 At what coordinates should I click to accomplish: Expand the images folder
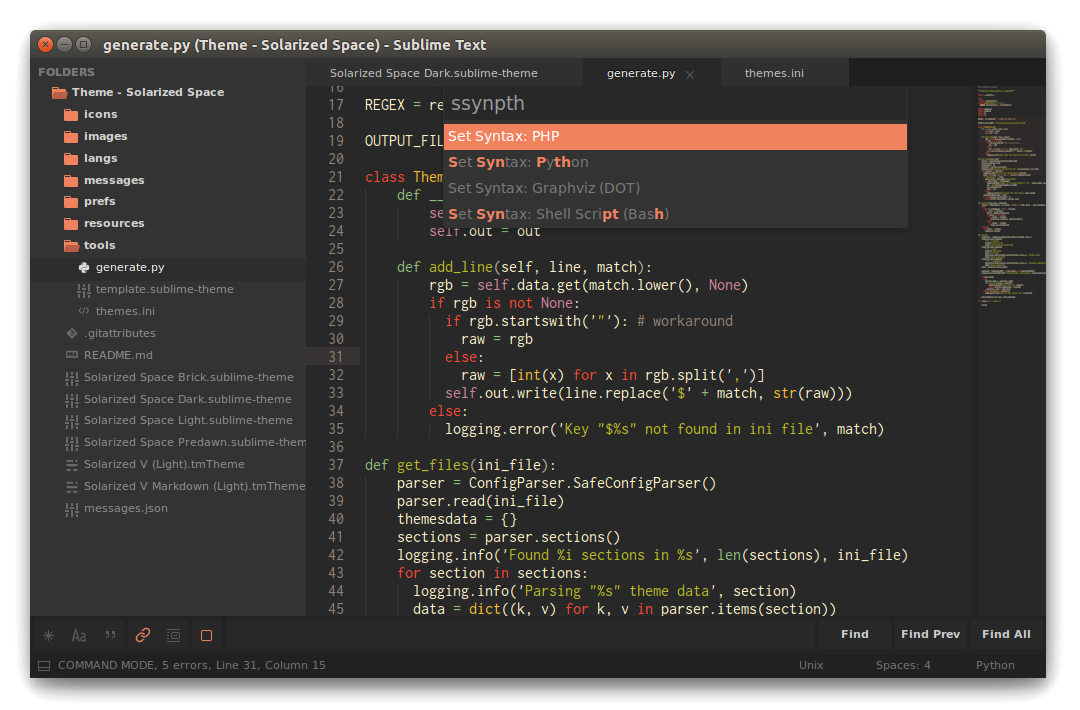pos(105,136)
